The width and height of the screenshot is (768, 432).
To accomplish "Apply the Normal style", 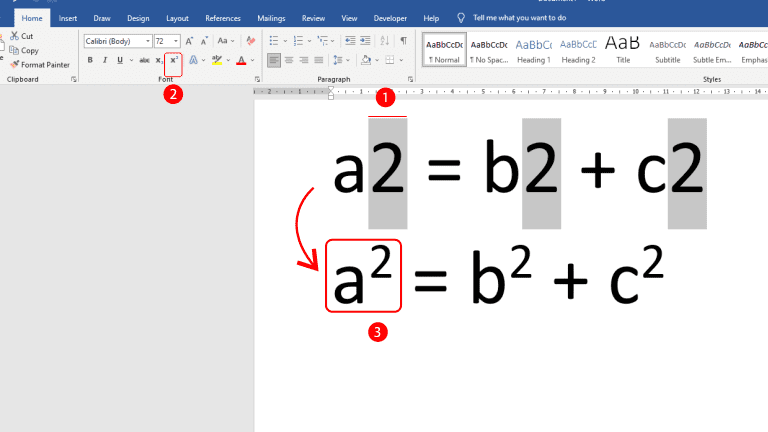I will tap(444, 50).
